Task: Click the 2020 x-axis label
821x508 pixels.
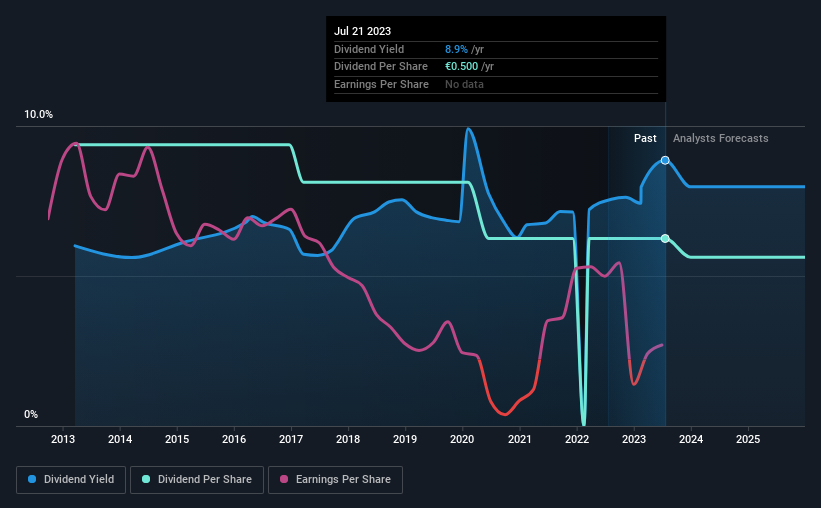Action: pyautogui.click(x=462, y=439)
